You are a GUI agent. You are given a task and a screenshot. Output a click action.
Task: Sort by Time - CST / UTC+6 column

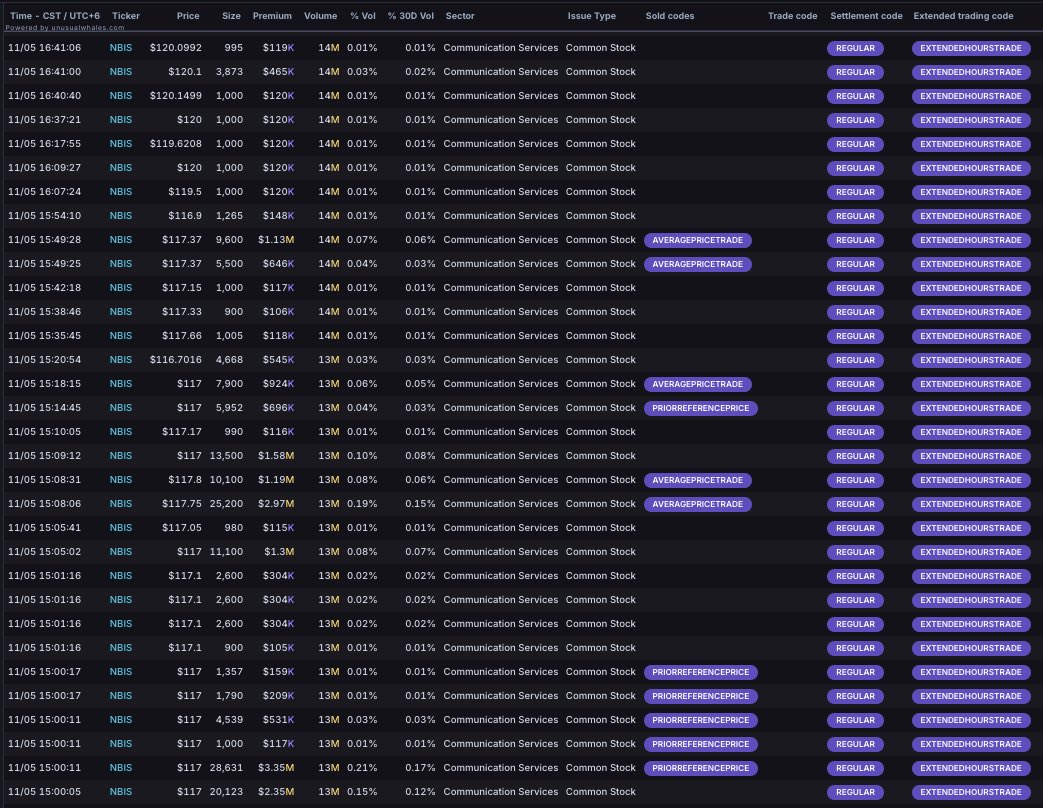click(55, 16)
